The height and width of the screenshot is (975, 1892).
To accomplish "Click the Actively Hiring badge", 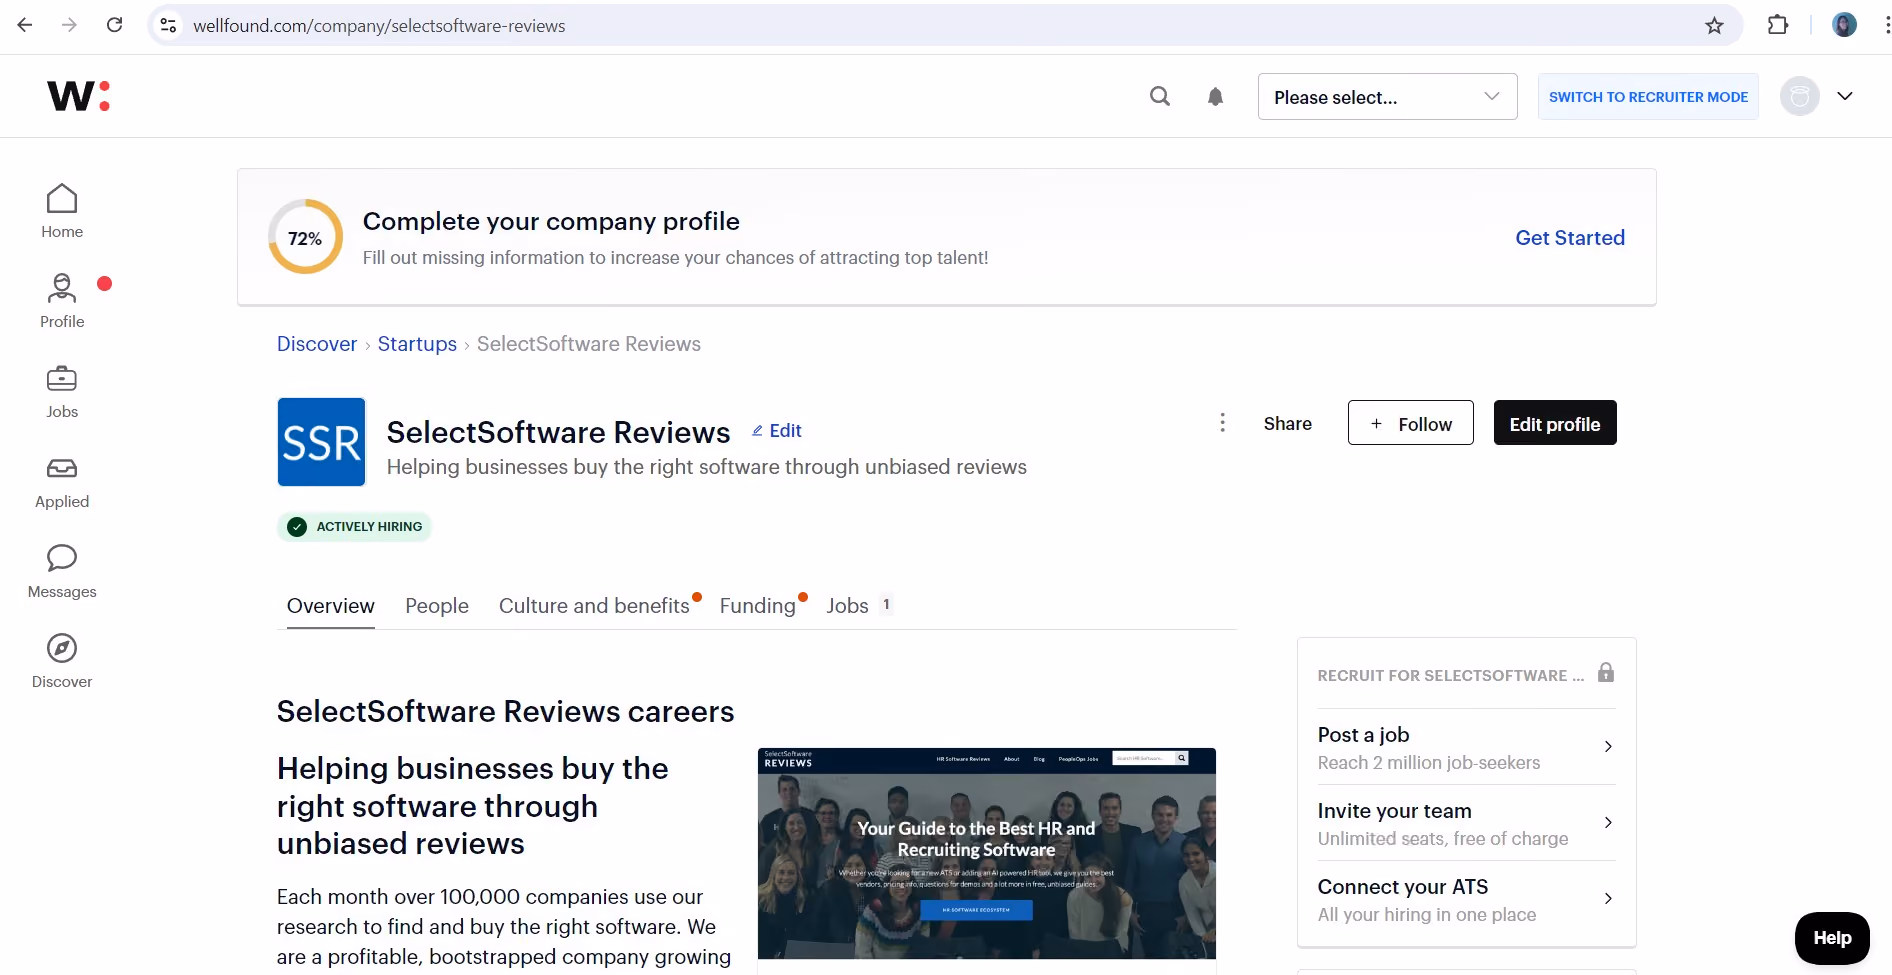I will 355,527.
